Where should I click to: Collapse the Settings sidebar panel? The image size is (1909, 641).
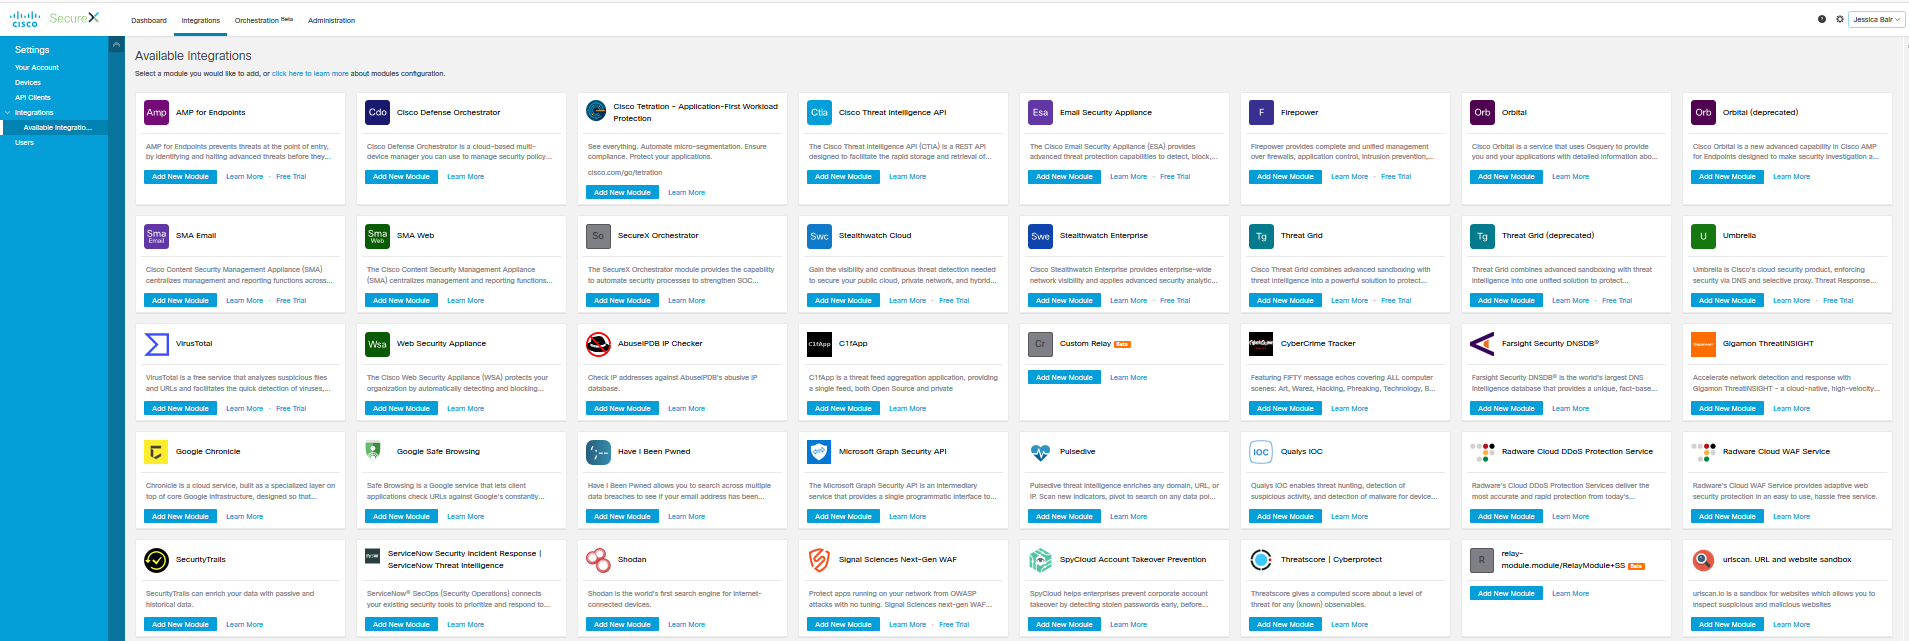116,45
